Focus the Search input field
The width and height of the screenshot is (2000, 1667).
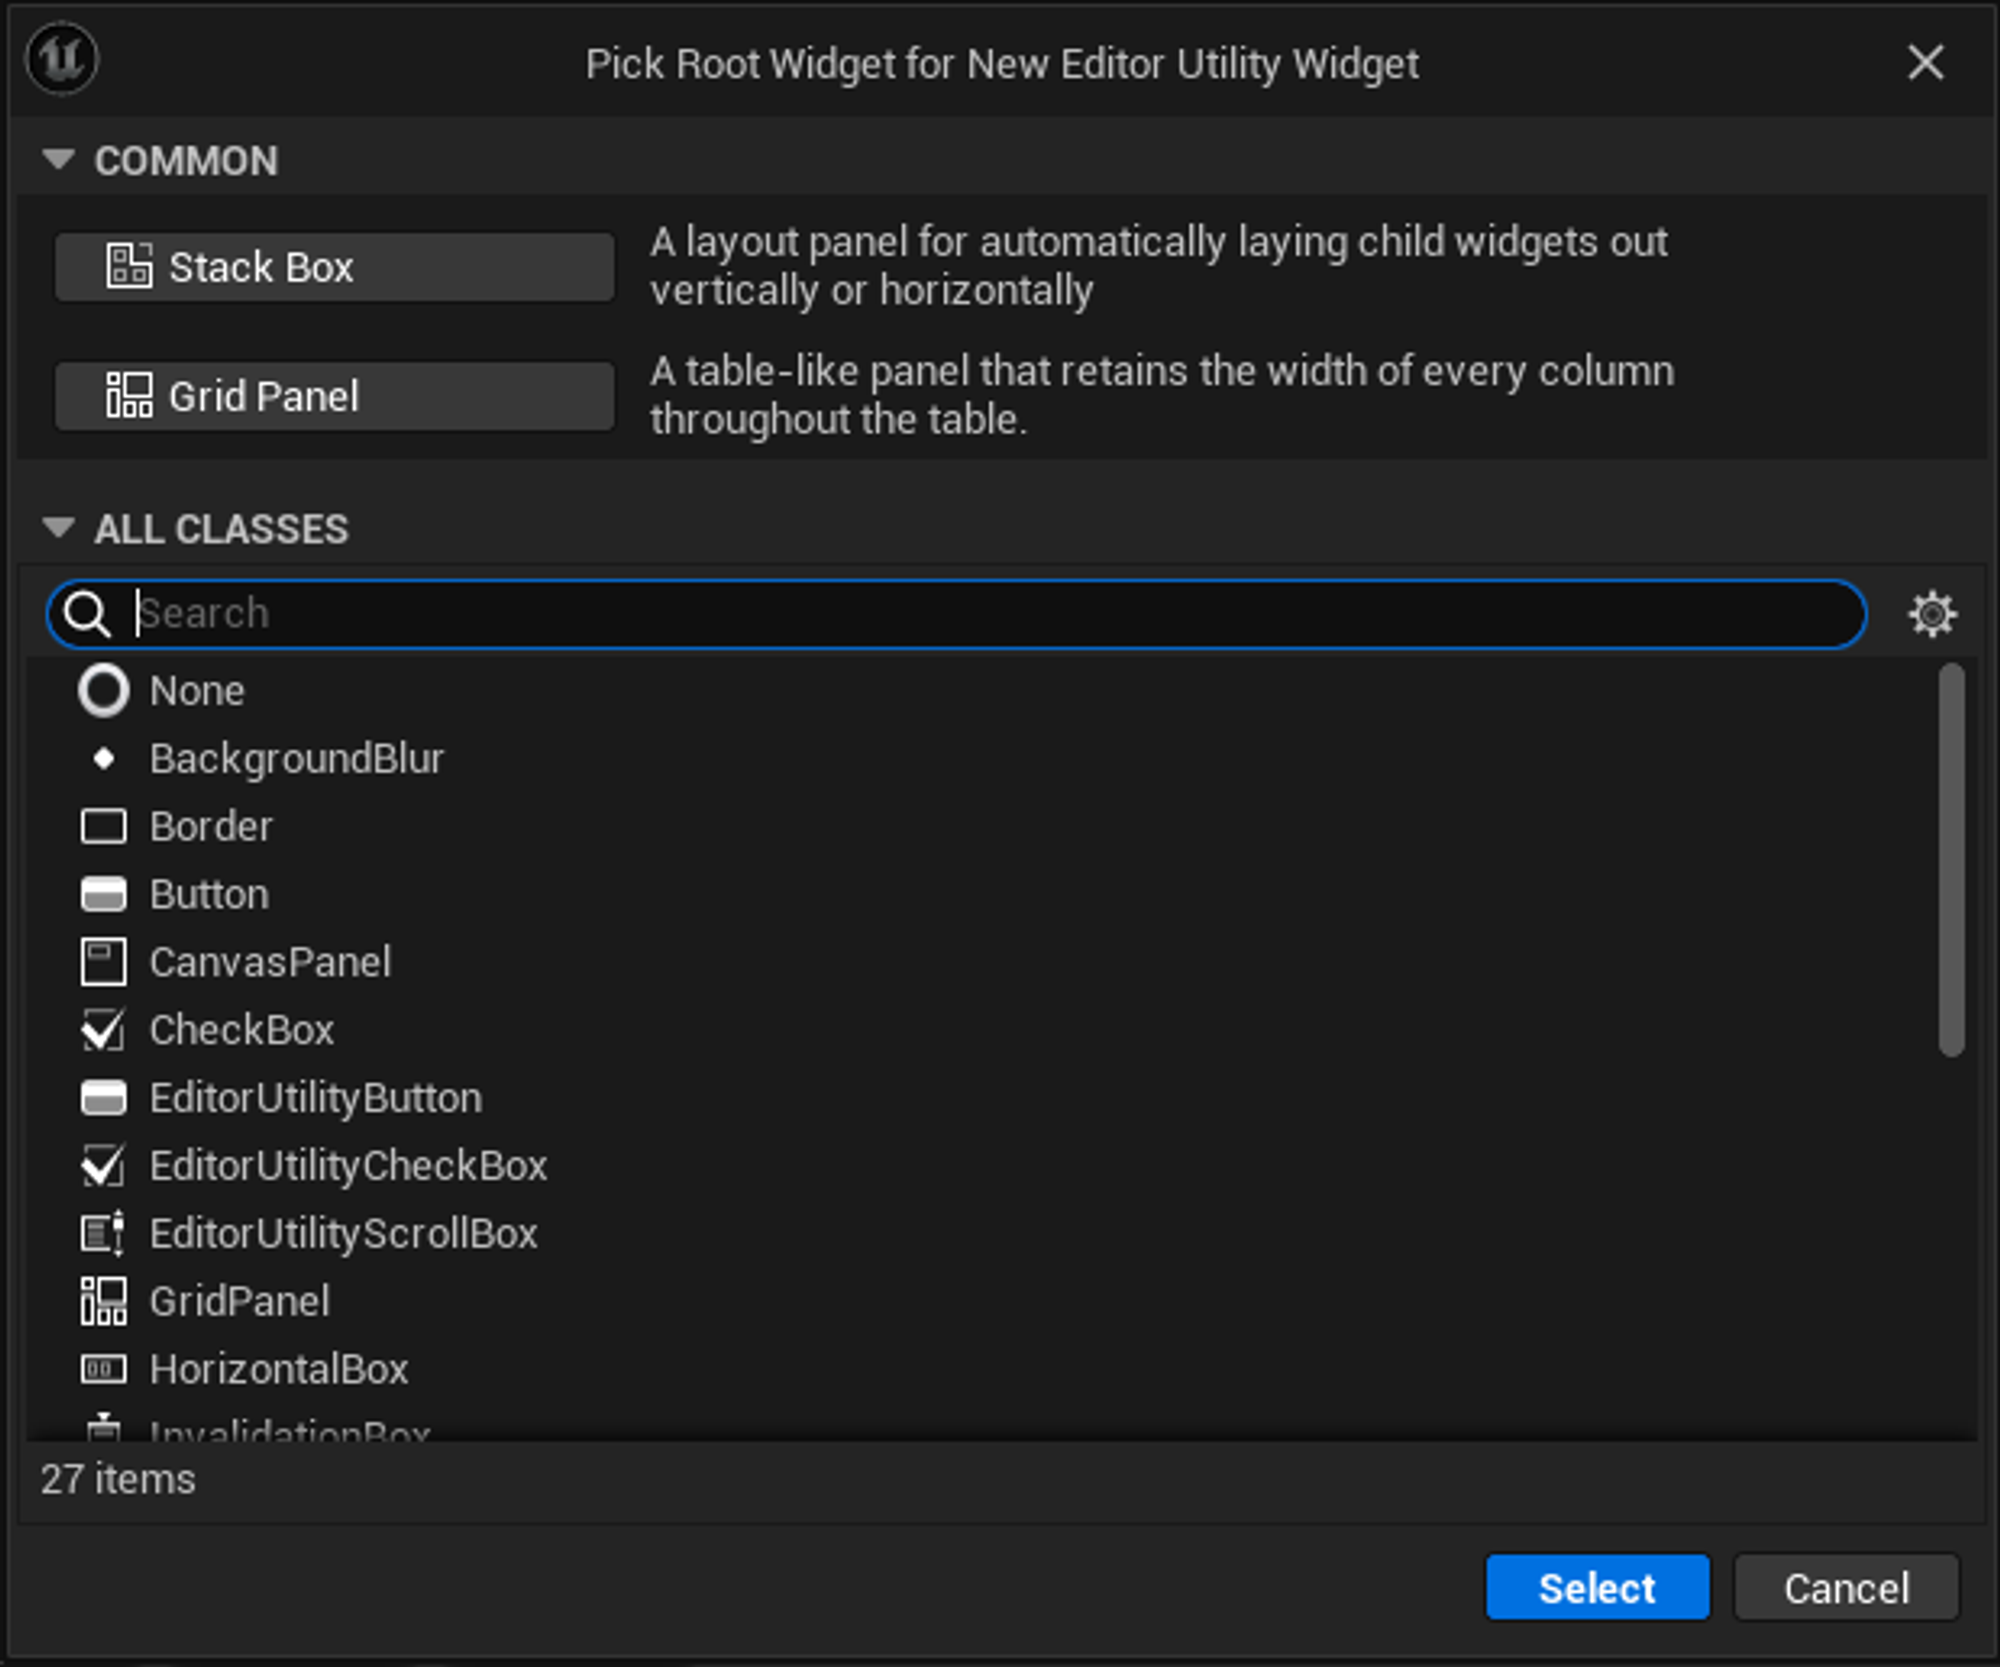(x=990, y=613)
